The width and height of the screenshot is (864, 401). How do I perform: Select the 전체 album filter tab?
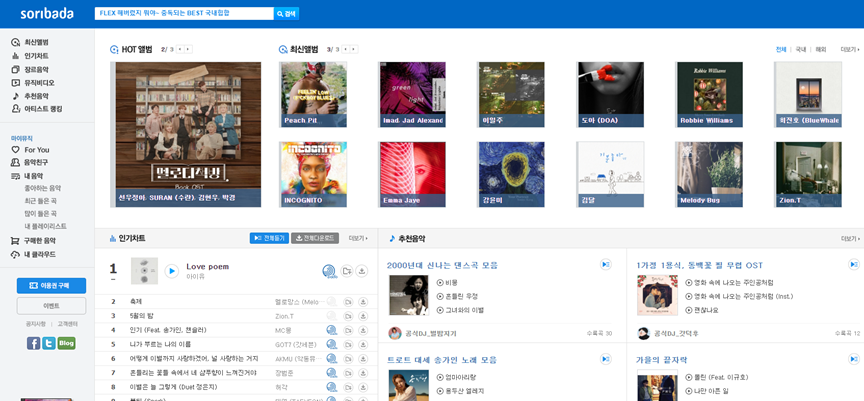[x=781, y=50]
